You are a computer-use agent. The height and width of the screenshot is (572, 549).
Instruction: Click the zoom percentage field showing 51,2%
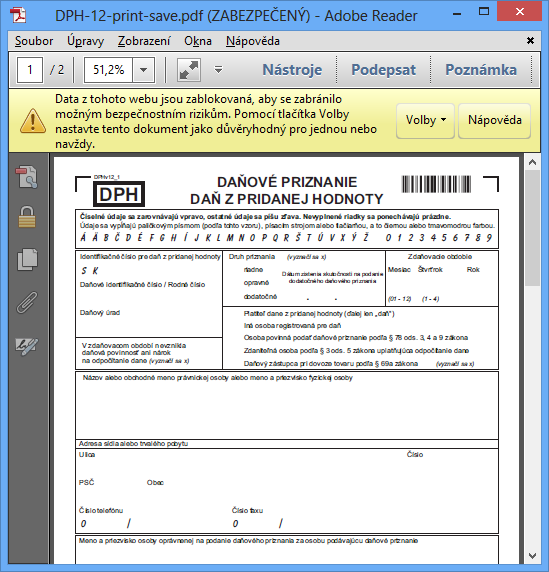[108, 70]
